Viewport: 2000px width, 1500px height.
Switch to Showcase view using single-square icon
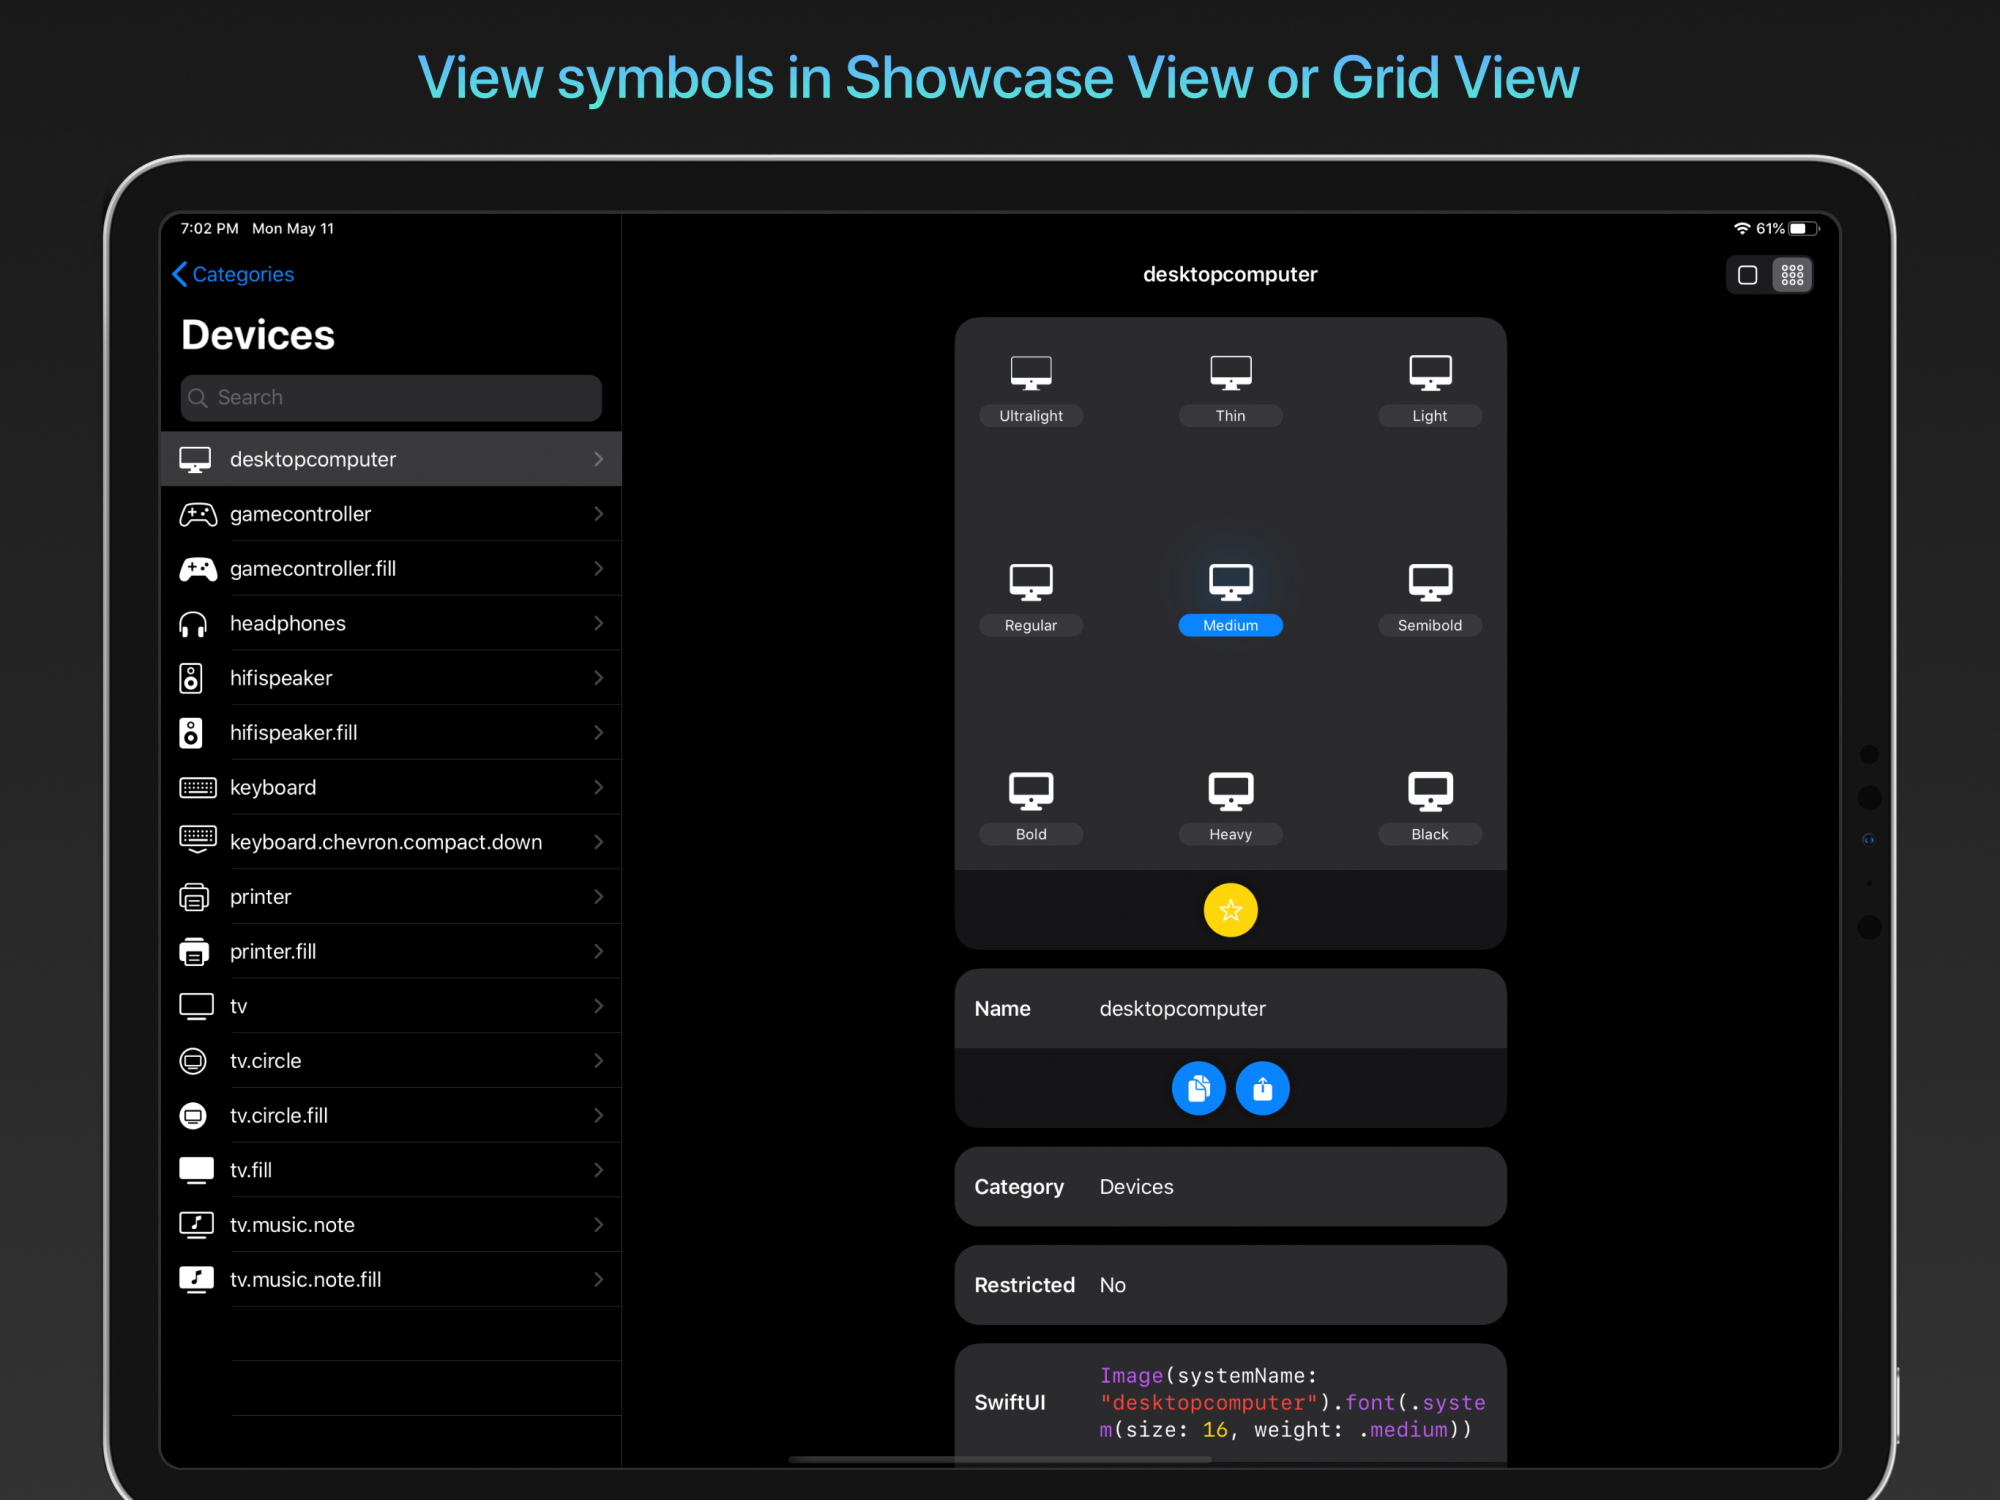pos(1748,275)
